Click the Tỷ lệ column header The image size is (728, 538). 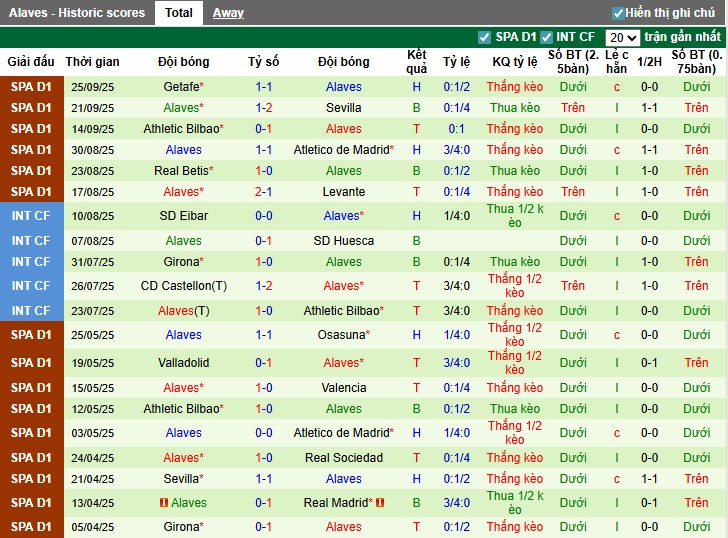point(456,62)
